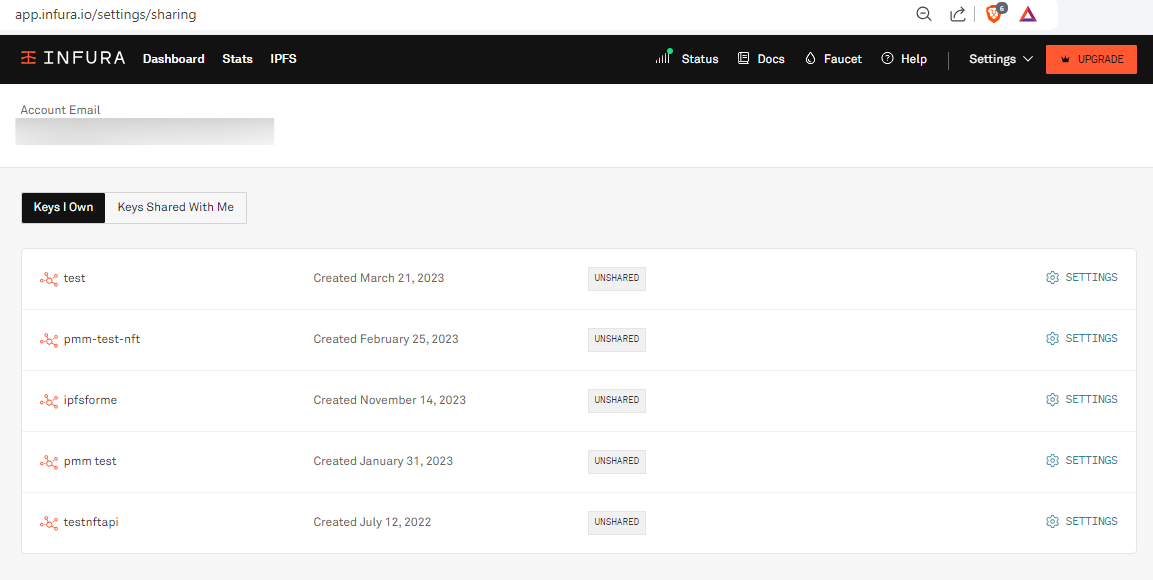Open the Dashboard nav item
The width and height of the screenshot is (1153, 580).
[173, 59]
